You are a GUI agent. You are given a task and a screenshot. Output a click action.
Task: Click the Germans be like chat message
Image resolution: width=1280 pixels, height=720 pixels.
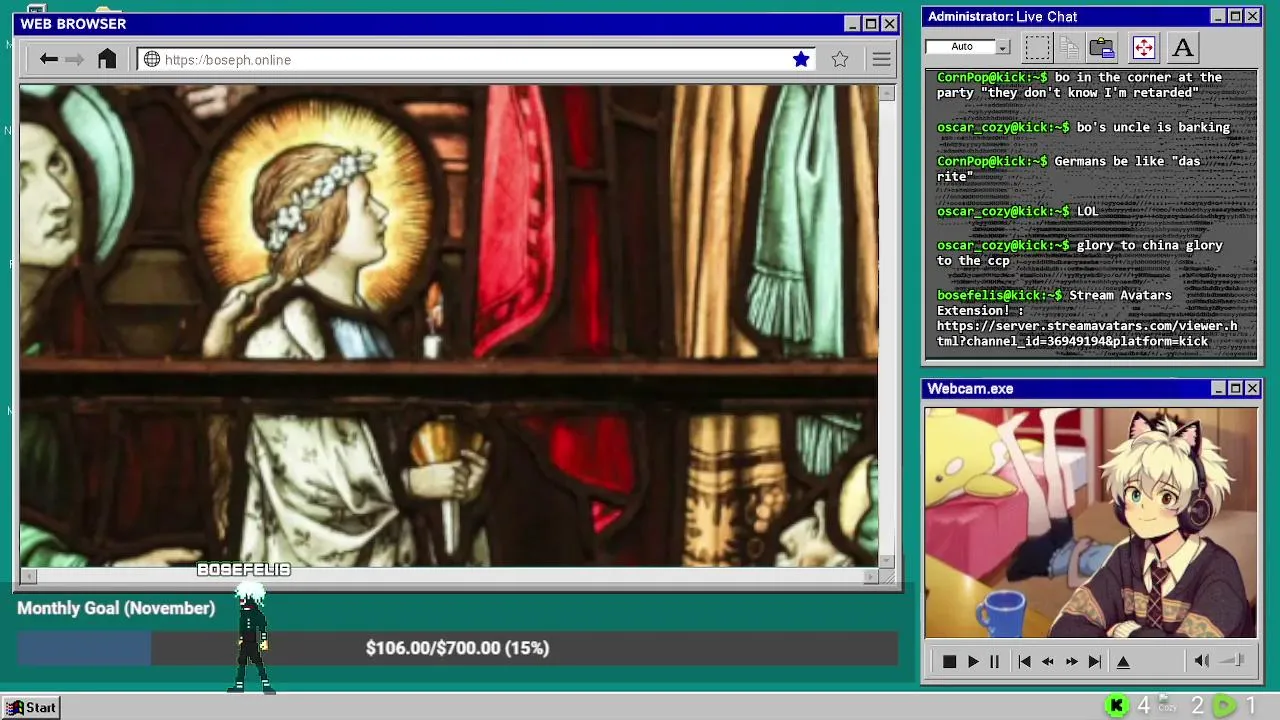click(x=1069, y=169)
